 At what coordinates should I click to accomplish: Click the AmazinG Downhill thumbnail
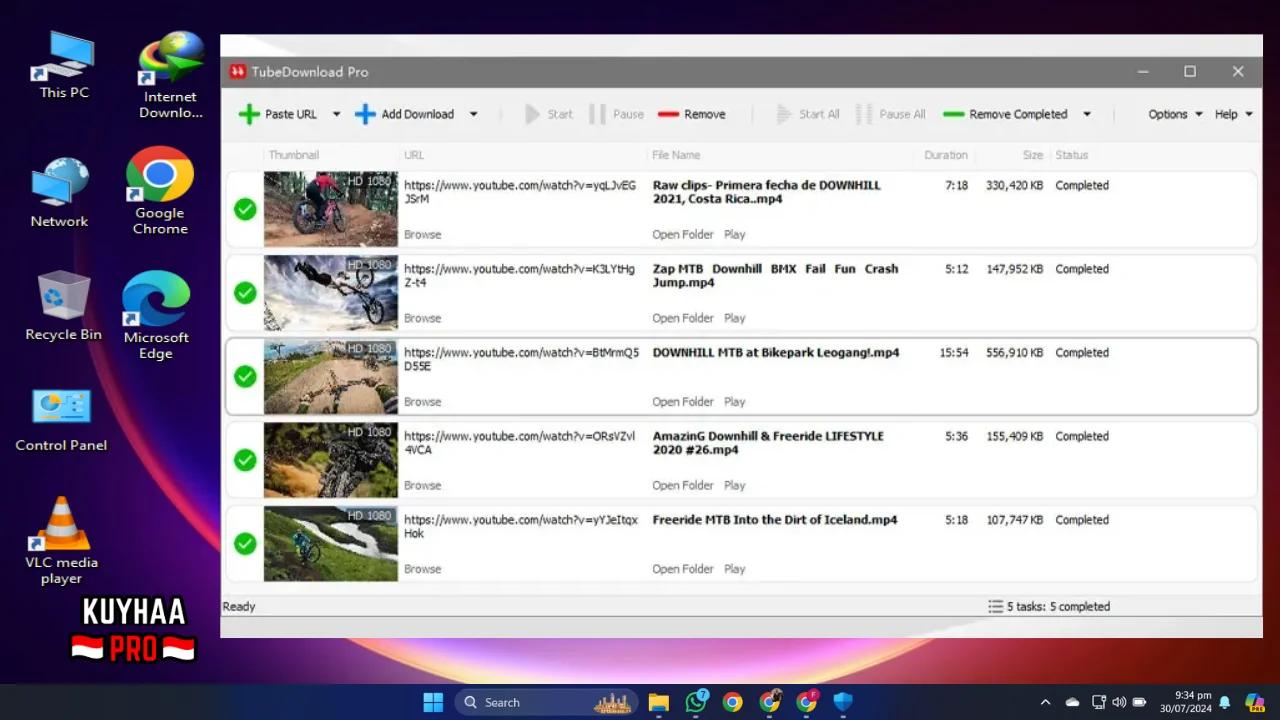(331, 460)
